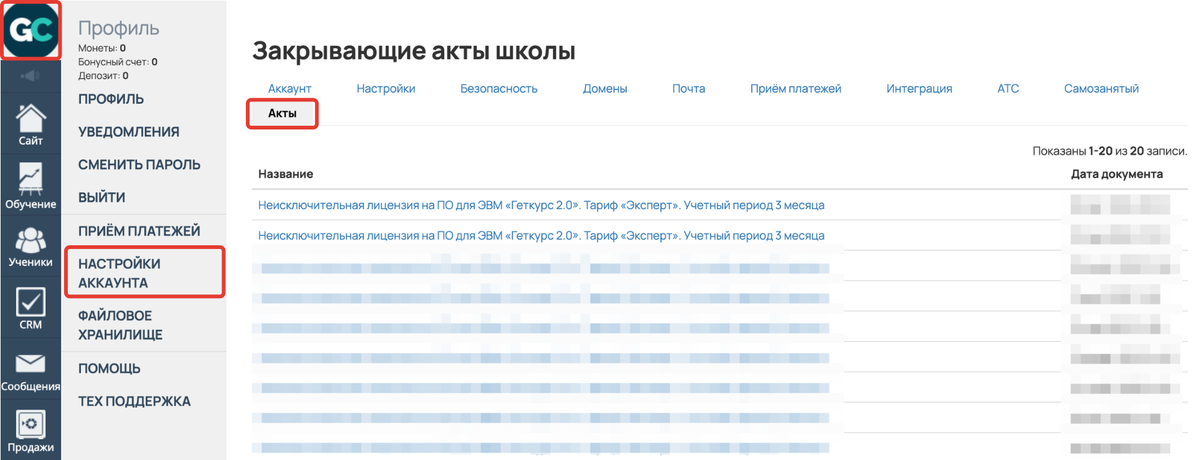Open НАСТРОЙКИ АККАУНТА menu item
Screen dimensions: 1199x460
pyautogui.click(x=119, y=274)
